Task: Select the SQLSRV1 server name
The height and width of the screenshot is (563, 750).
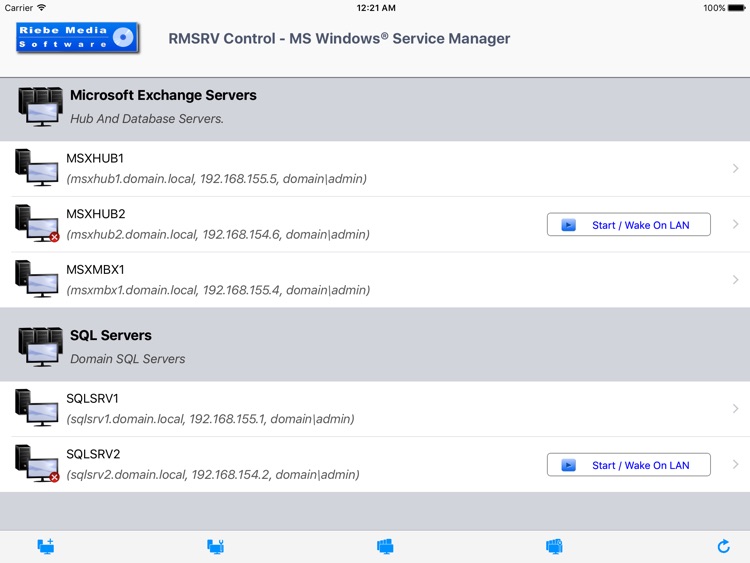Action: pos(92,398)
